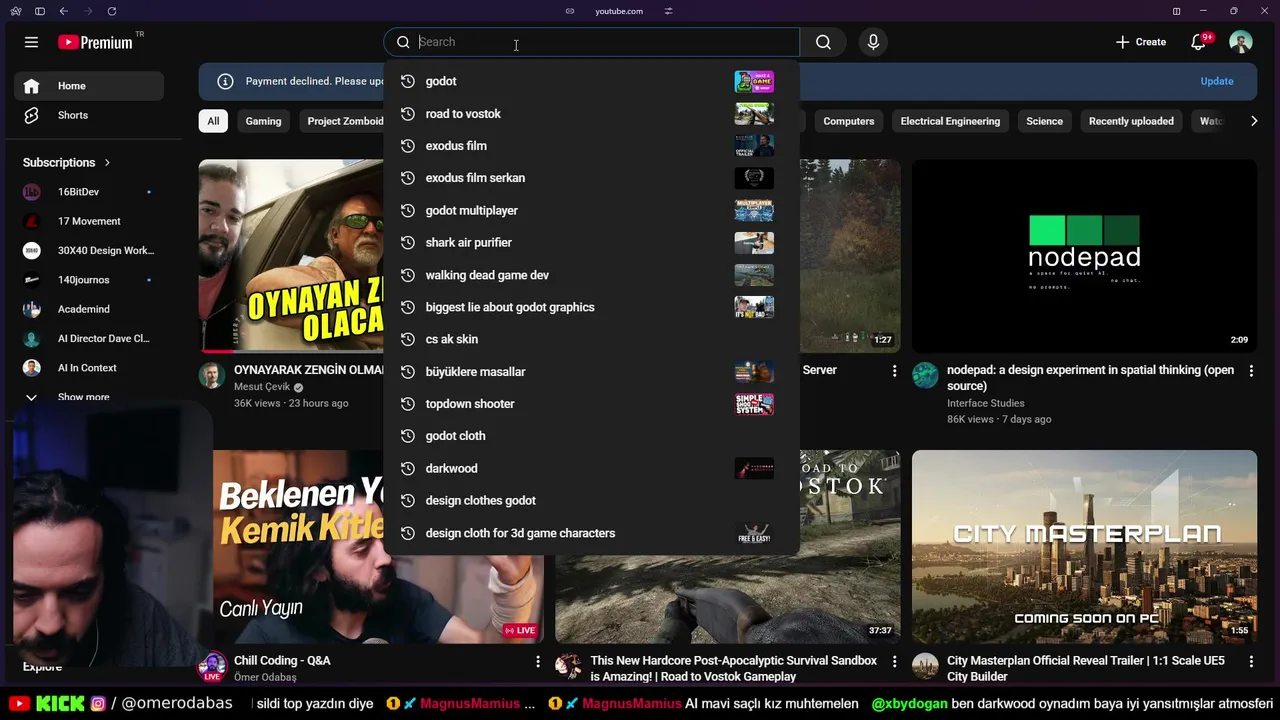Go to Home in the sidebar
1280x720 pixels.
click(89, 86)
